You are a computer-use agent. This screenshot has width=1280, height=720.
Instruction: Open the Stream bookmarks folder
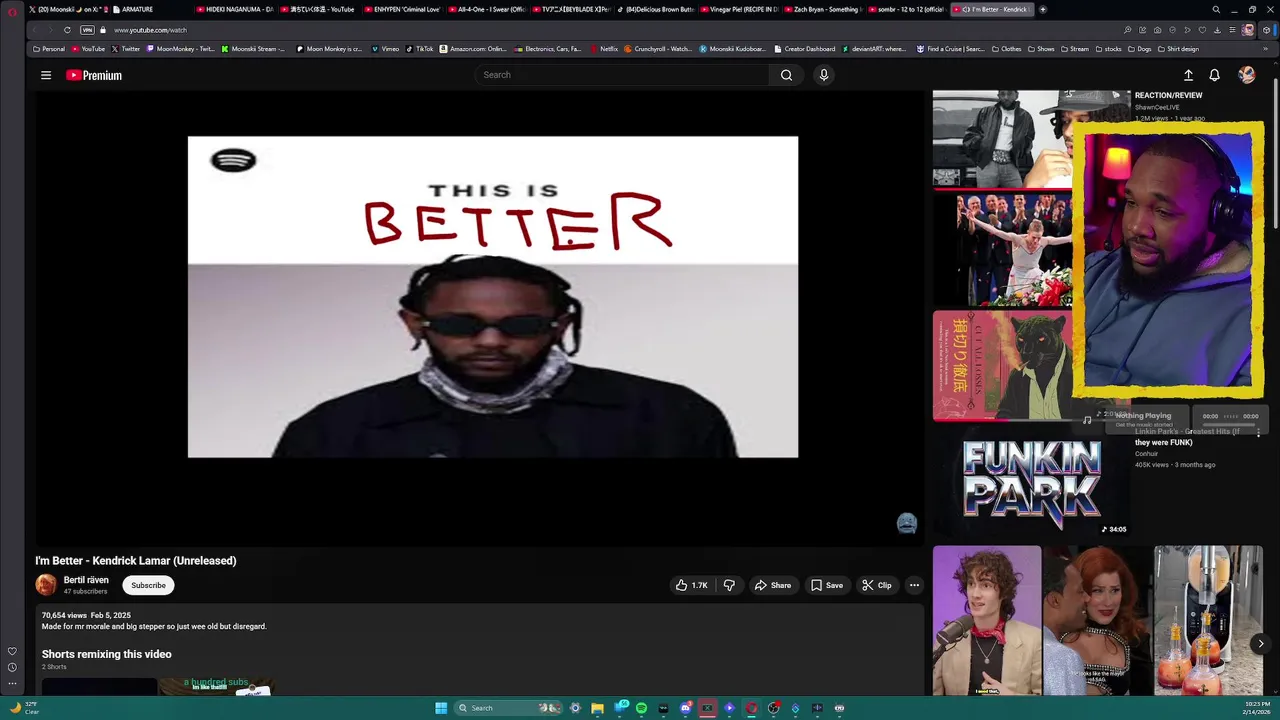(x=1074, y=49)
